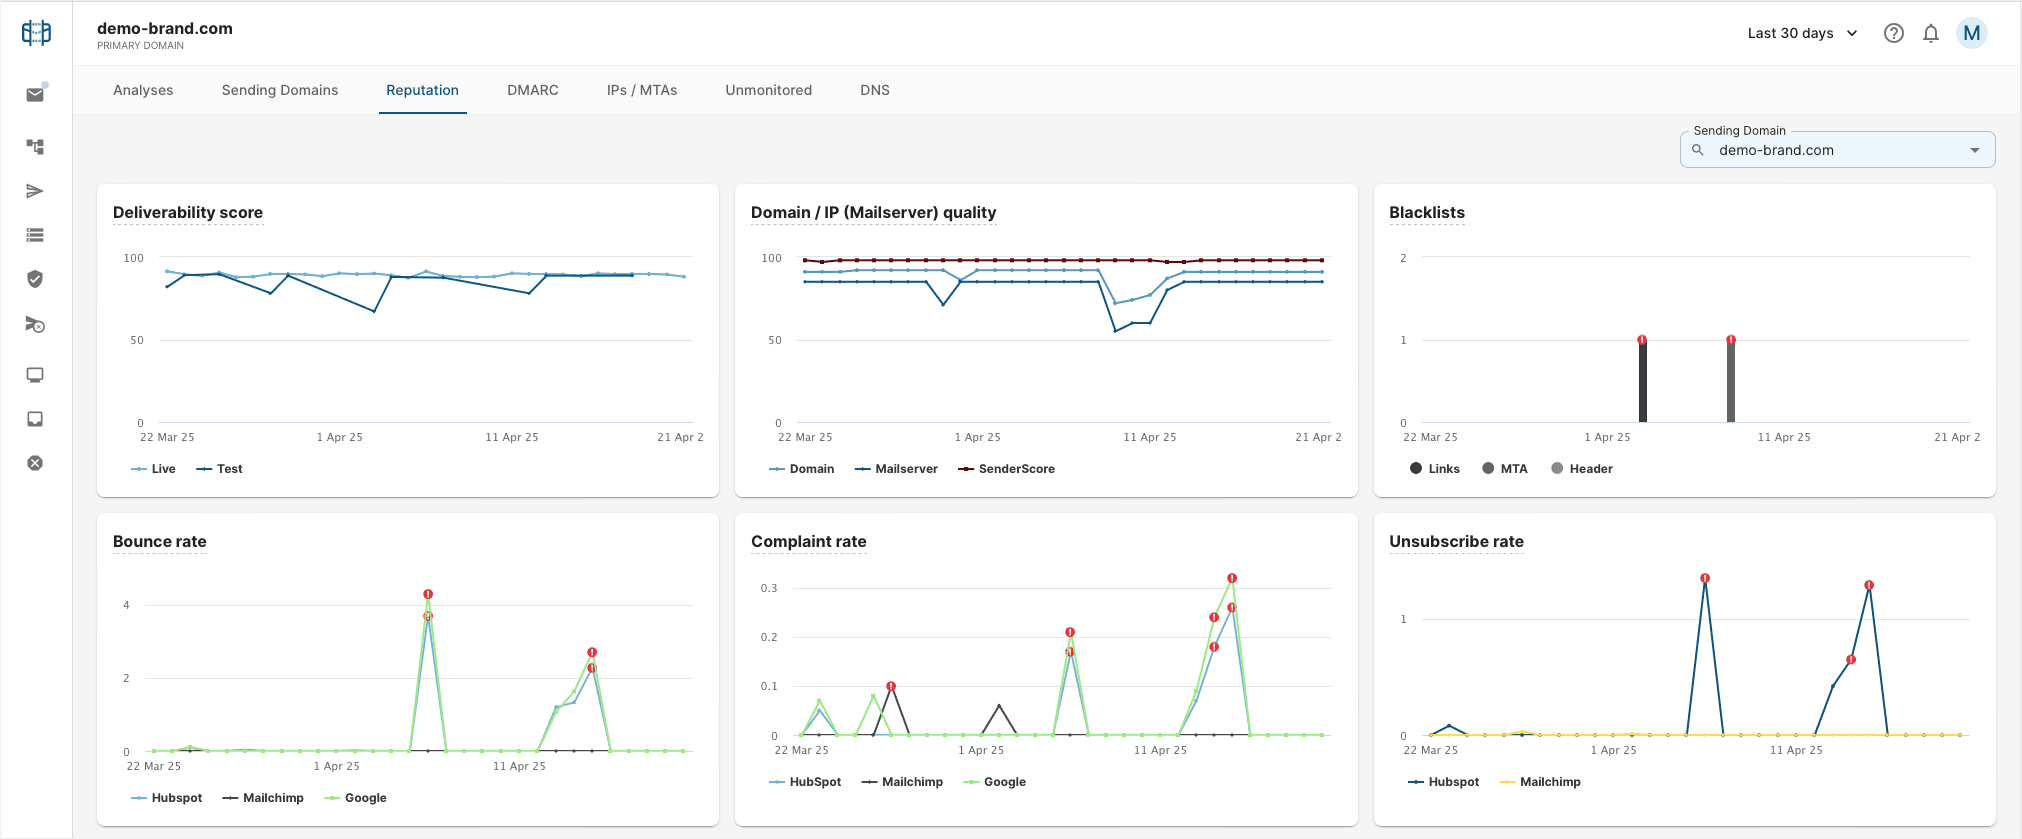2022x839 pixels.
Task: Click the Bounce rate chart title
Action: pos(160,542)
